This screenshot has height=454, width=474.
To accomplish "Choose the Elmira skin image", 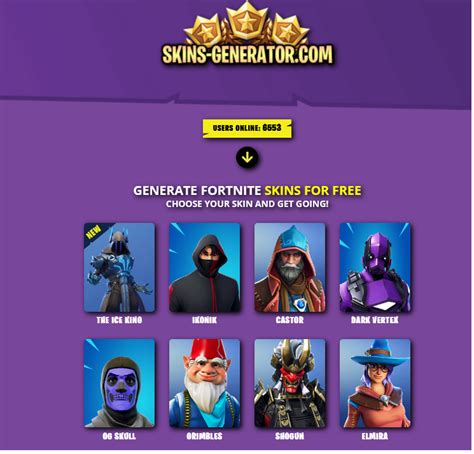I will pos(375,383).
